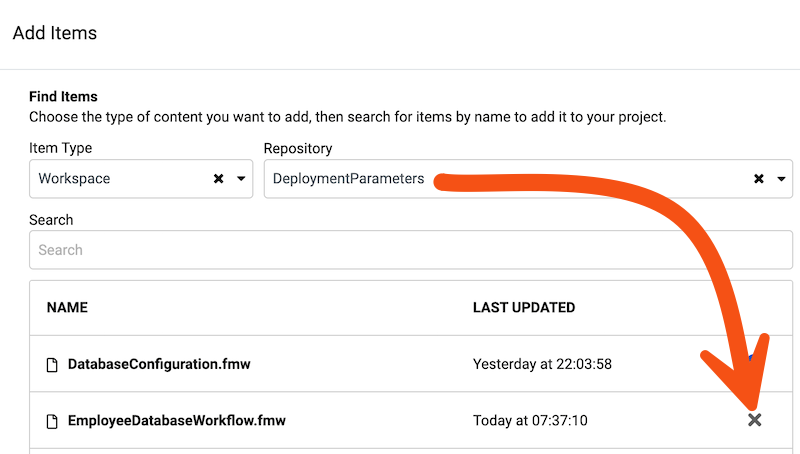Select the Workspace value in Item Type
The image size is (800, 454).
[x=74, y=179]
